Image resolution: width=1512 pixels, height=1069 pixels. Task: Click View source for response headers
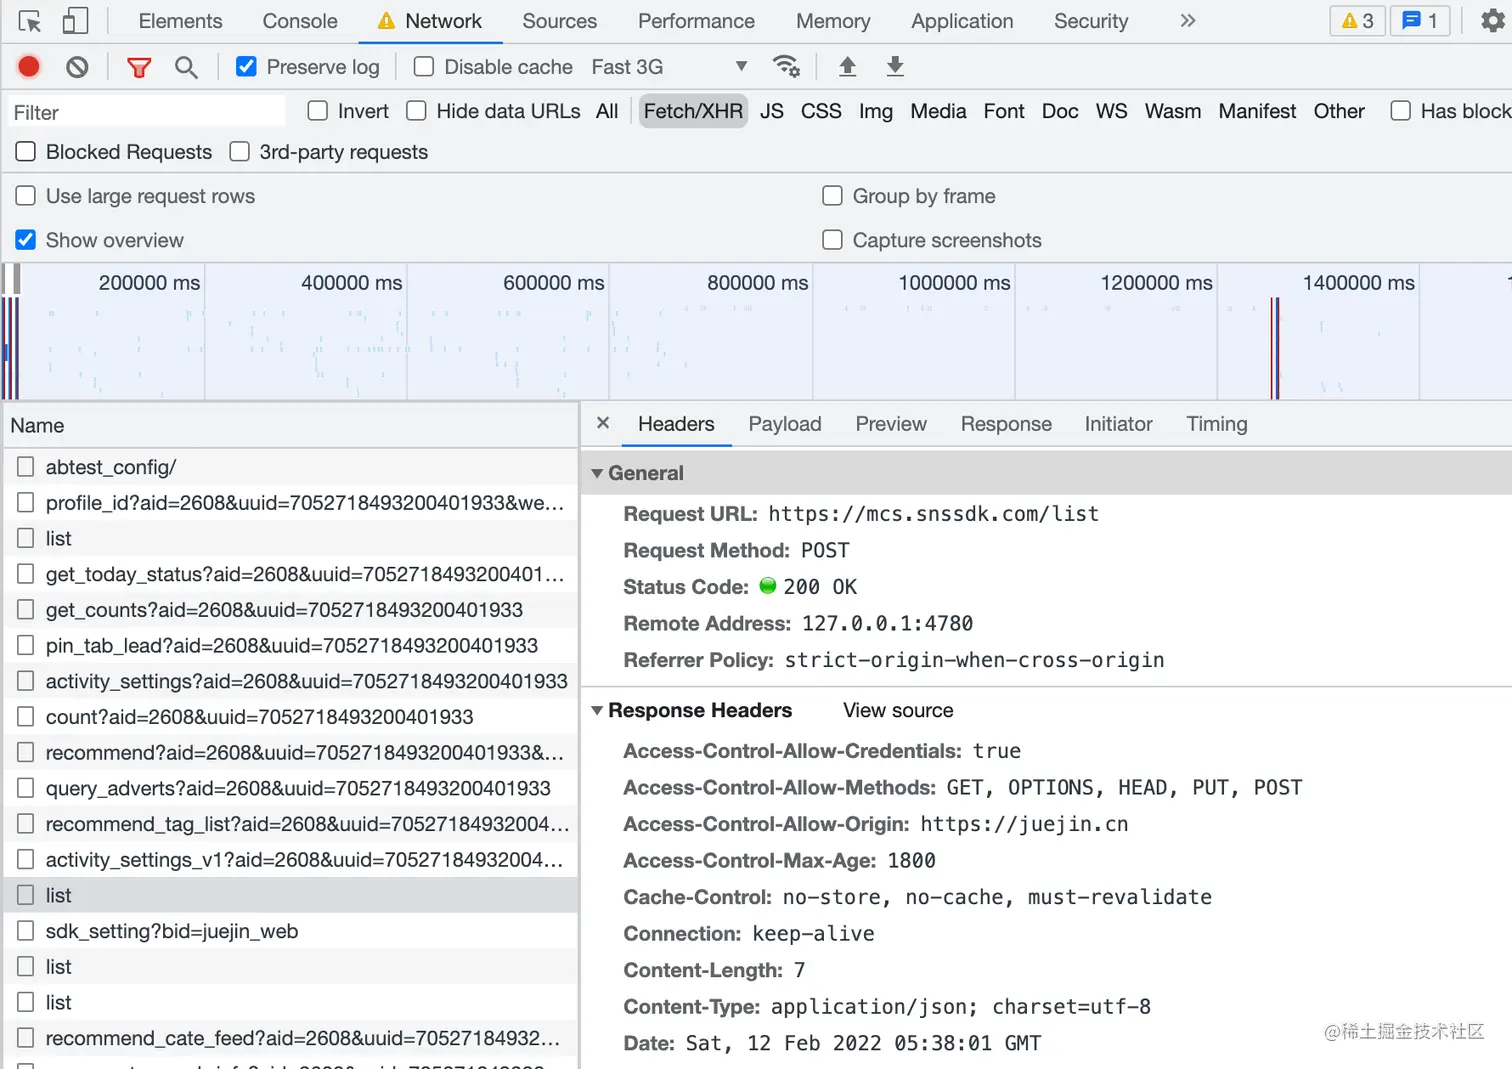coord(898,710)
